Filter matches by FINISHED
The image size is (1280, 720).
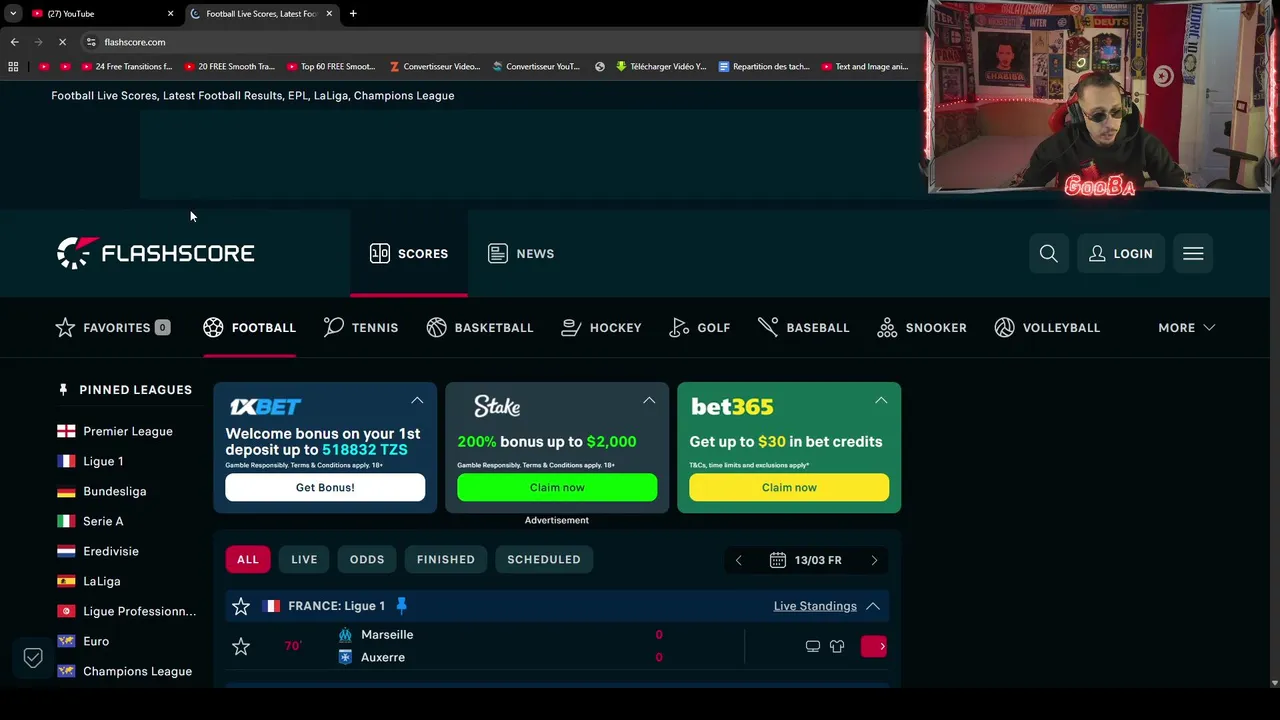tap(446, 560)
